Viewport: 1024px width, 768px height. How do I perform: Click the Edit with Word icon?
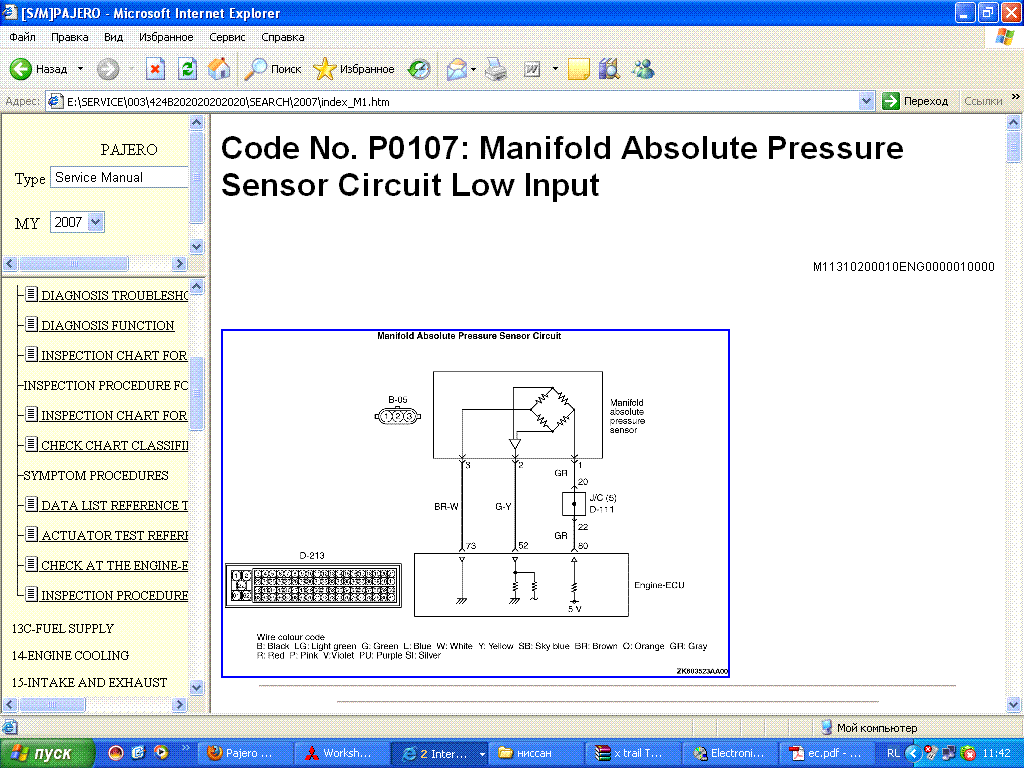pyautogui.click(x=532, y=69)
